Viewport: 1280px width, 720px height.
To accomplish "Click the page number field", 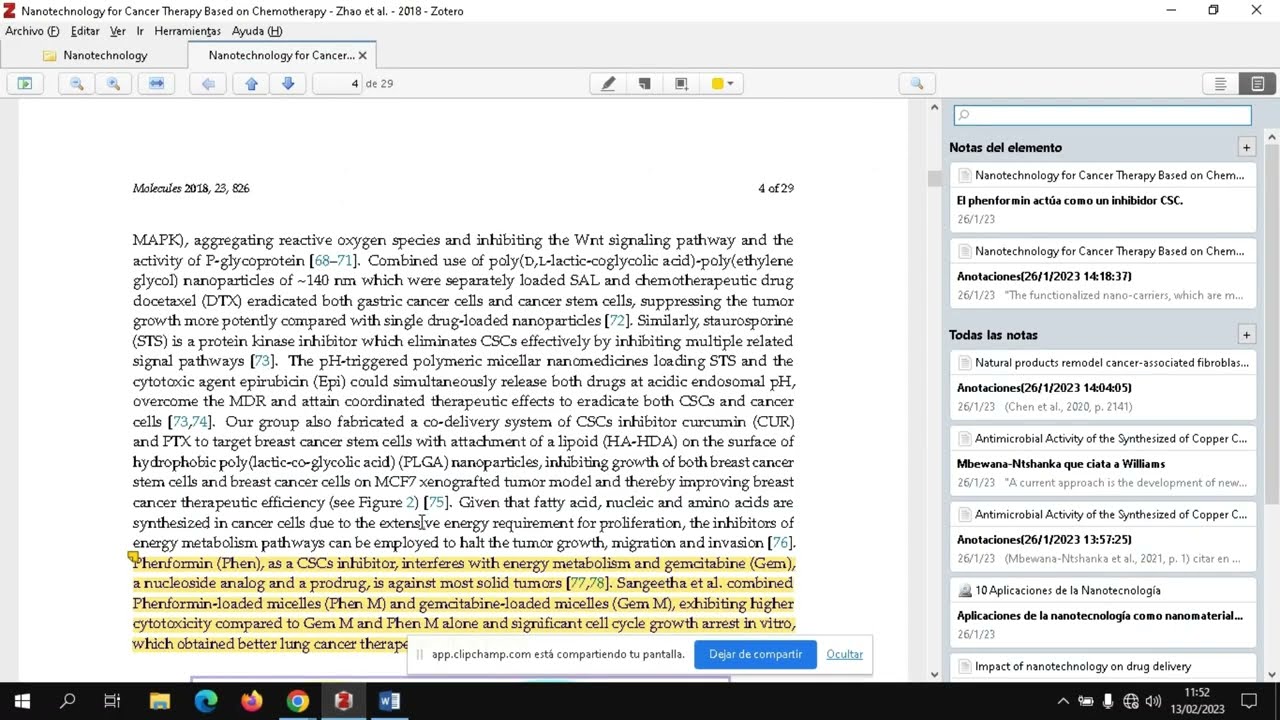I will pos(338,84).
